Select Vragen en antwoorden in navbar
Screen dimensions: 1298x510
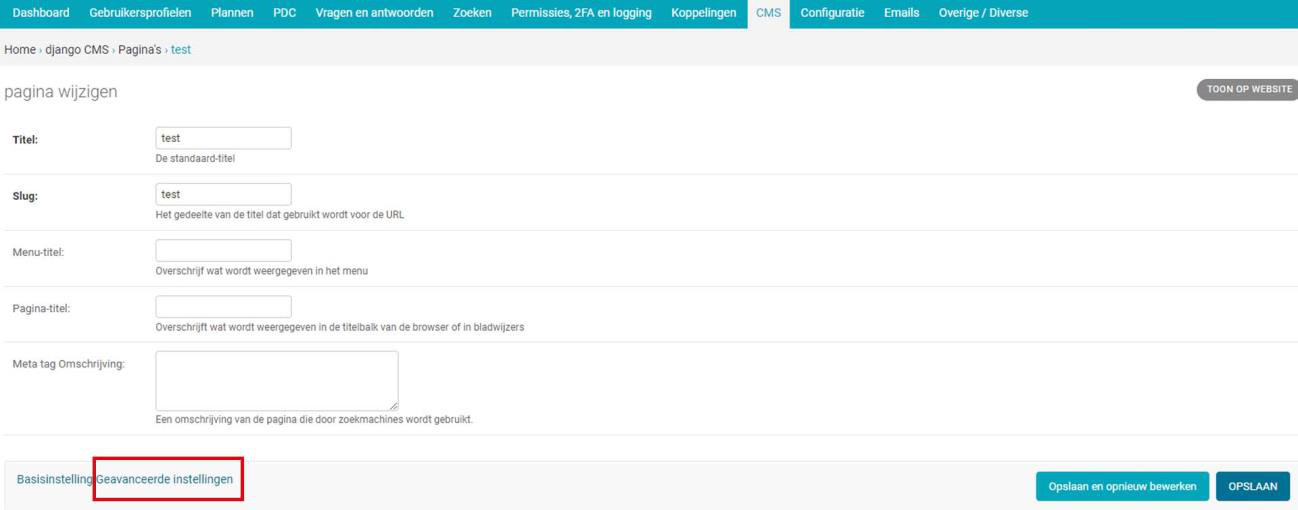pos(374,13)
